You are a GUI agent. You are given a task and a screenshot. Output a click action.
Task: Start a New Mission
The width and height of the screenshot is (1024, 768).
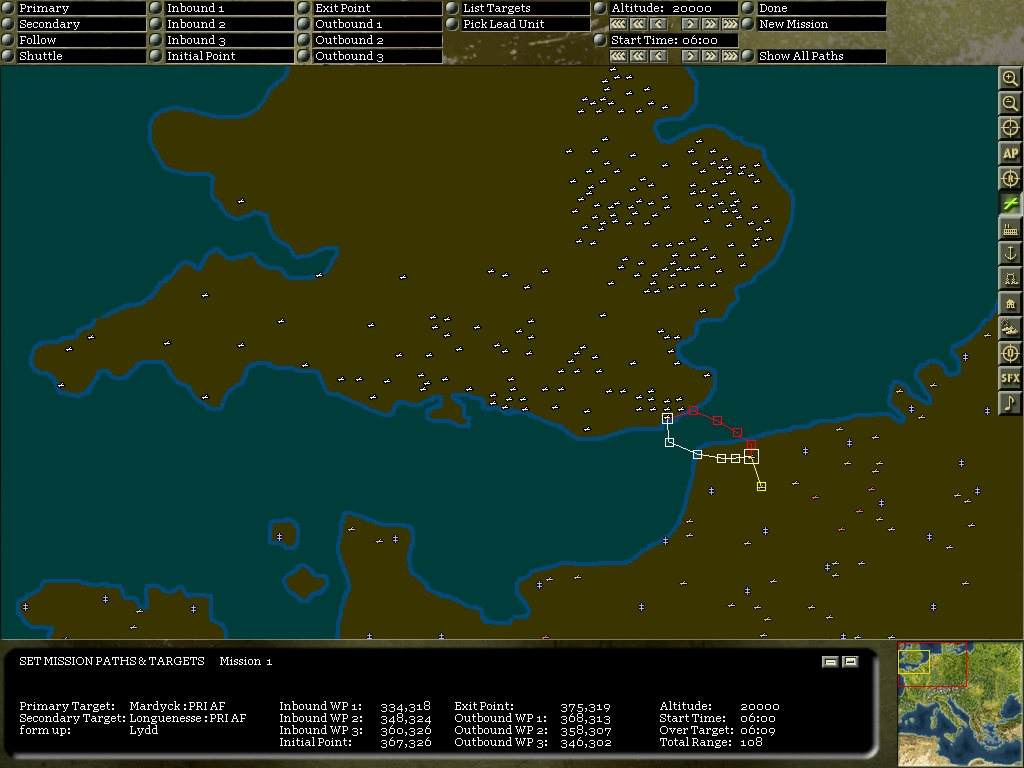pos(748,24)
